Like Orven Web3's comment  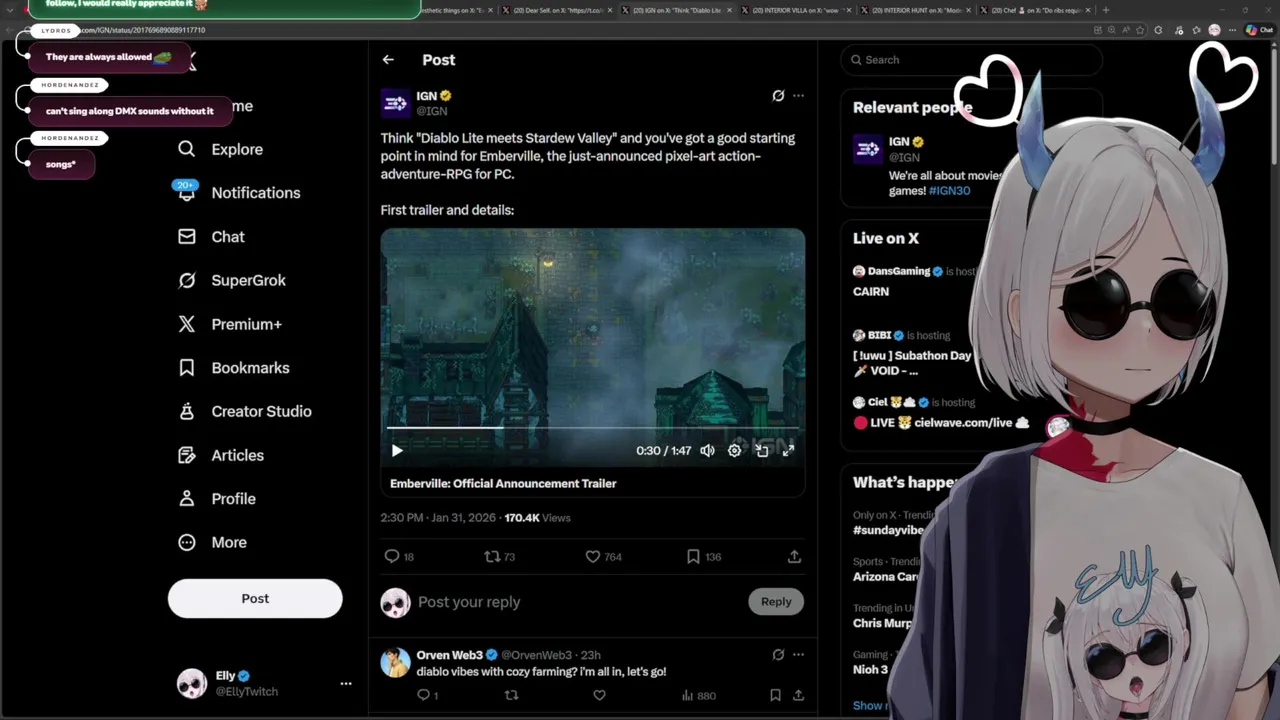point(599,695)
